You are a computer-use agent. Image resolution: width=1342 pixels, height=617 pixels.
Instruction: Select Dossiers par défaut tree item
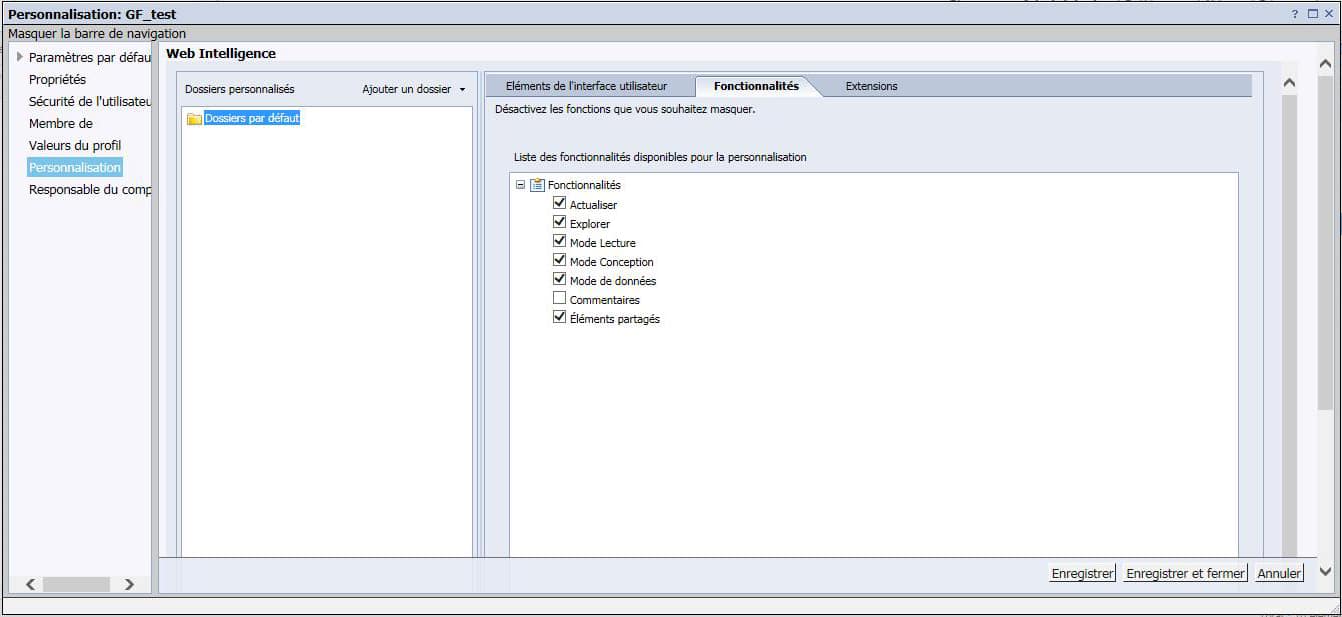(x=252, y=118)
